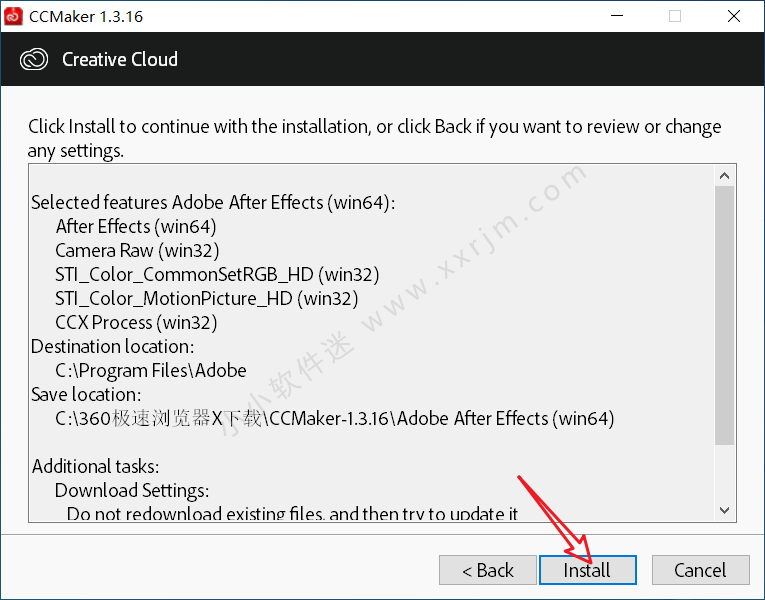Click the Download Settings line in summary
Viewport: 765px width, 600px height.
(x=132, y=491)
